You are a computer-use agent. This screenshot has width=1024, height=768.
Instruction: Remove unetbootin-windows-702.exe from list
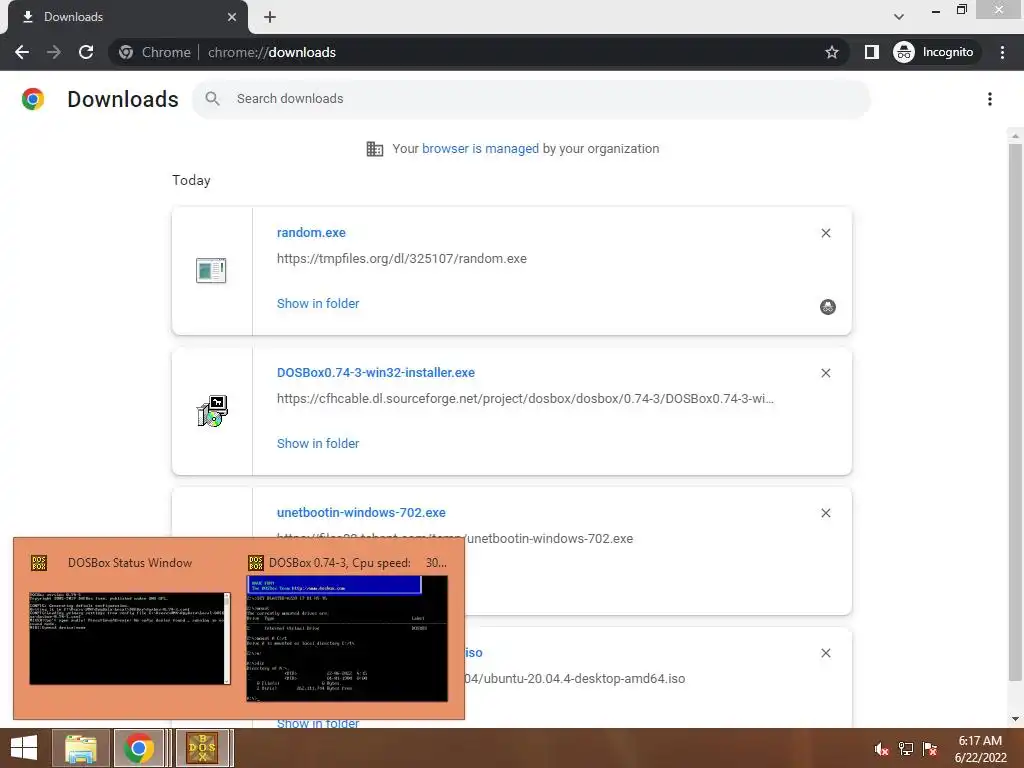pyautogui.click(x=825, y=513)
